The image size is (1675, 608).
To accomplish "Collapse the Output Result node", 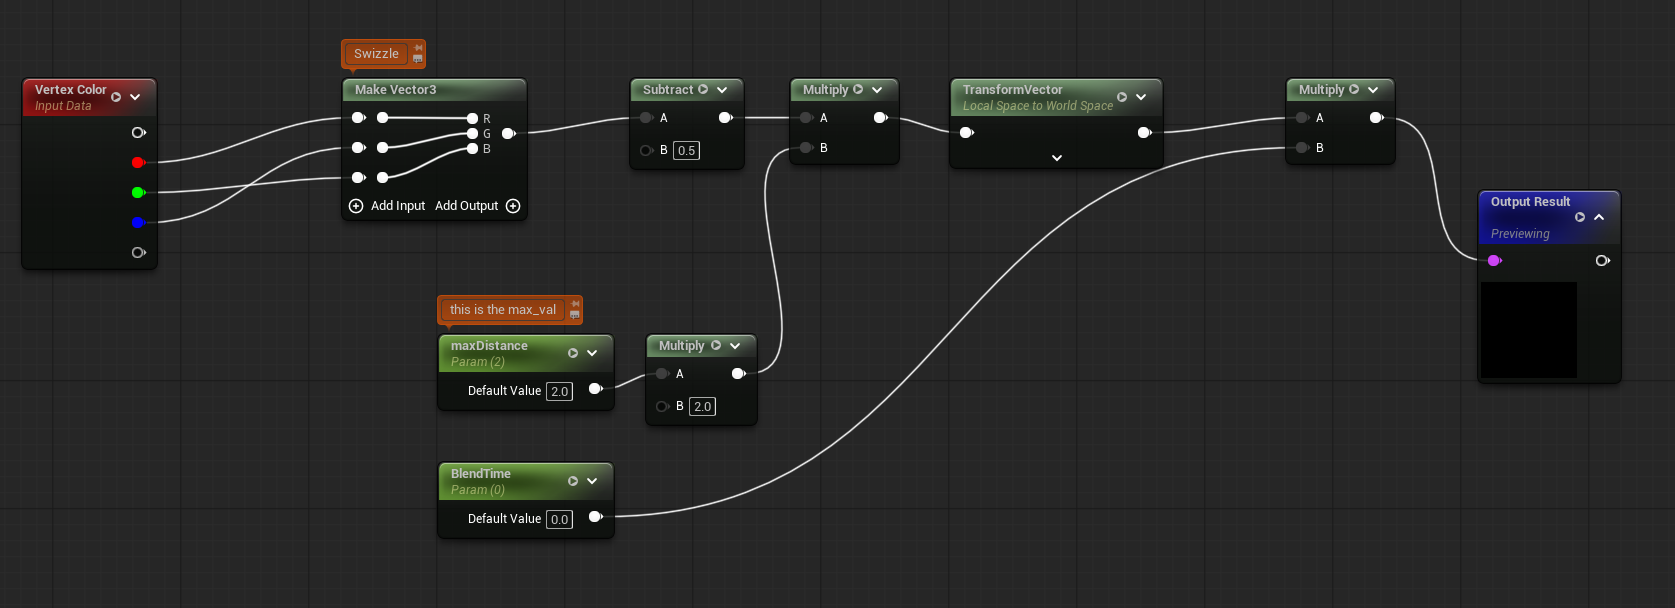I will pyautogui.click(x=1599, y=217).
